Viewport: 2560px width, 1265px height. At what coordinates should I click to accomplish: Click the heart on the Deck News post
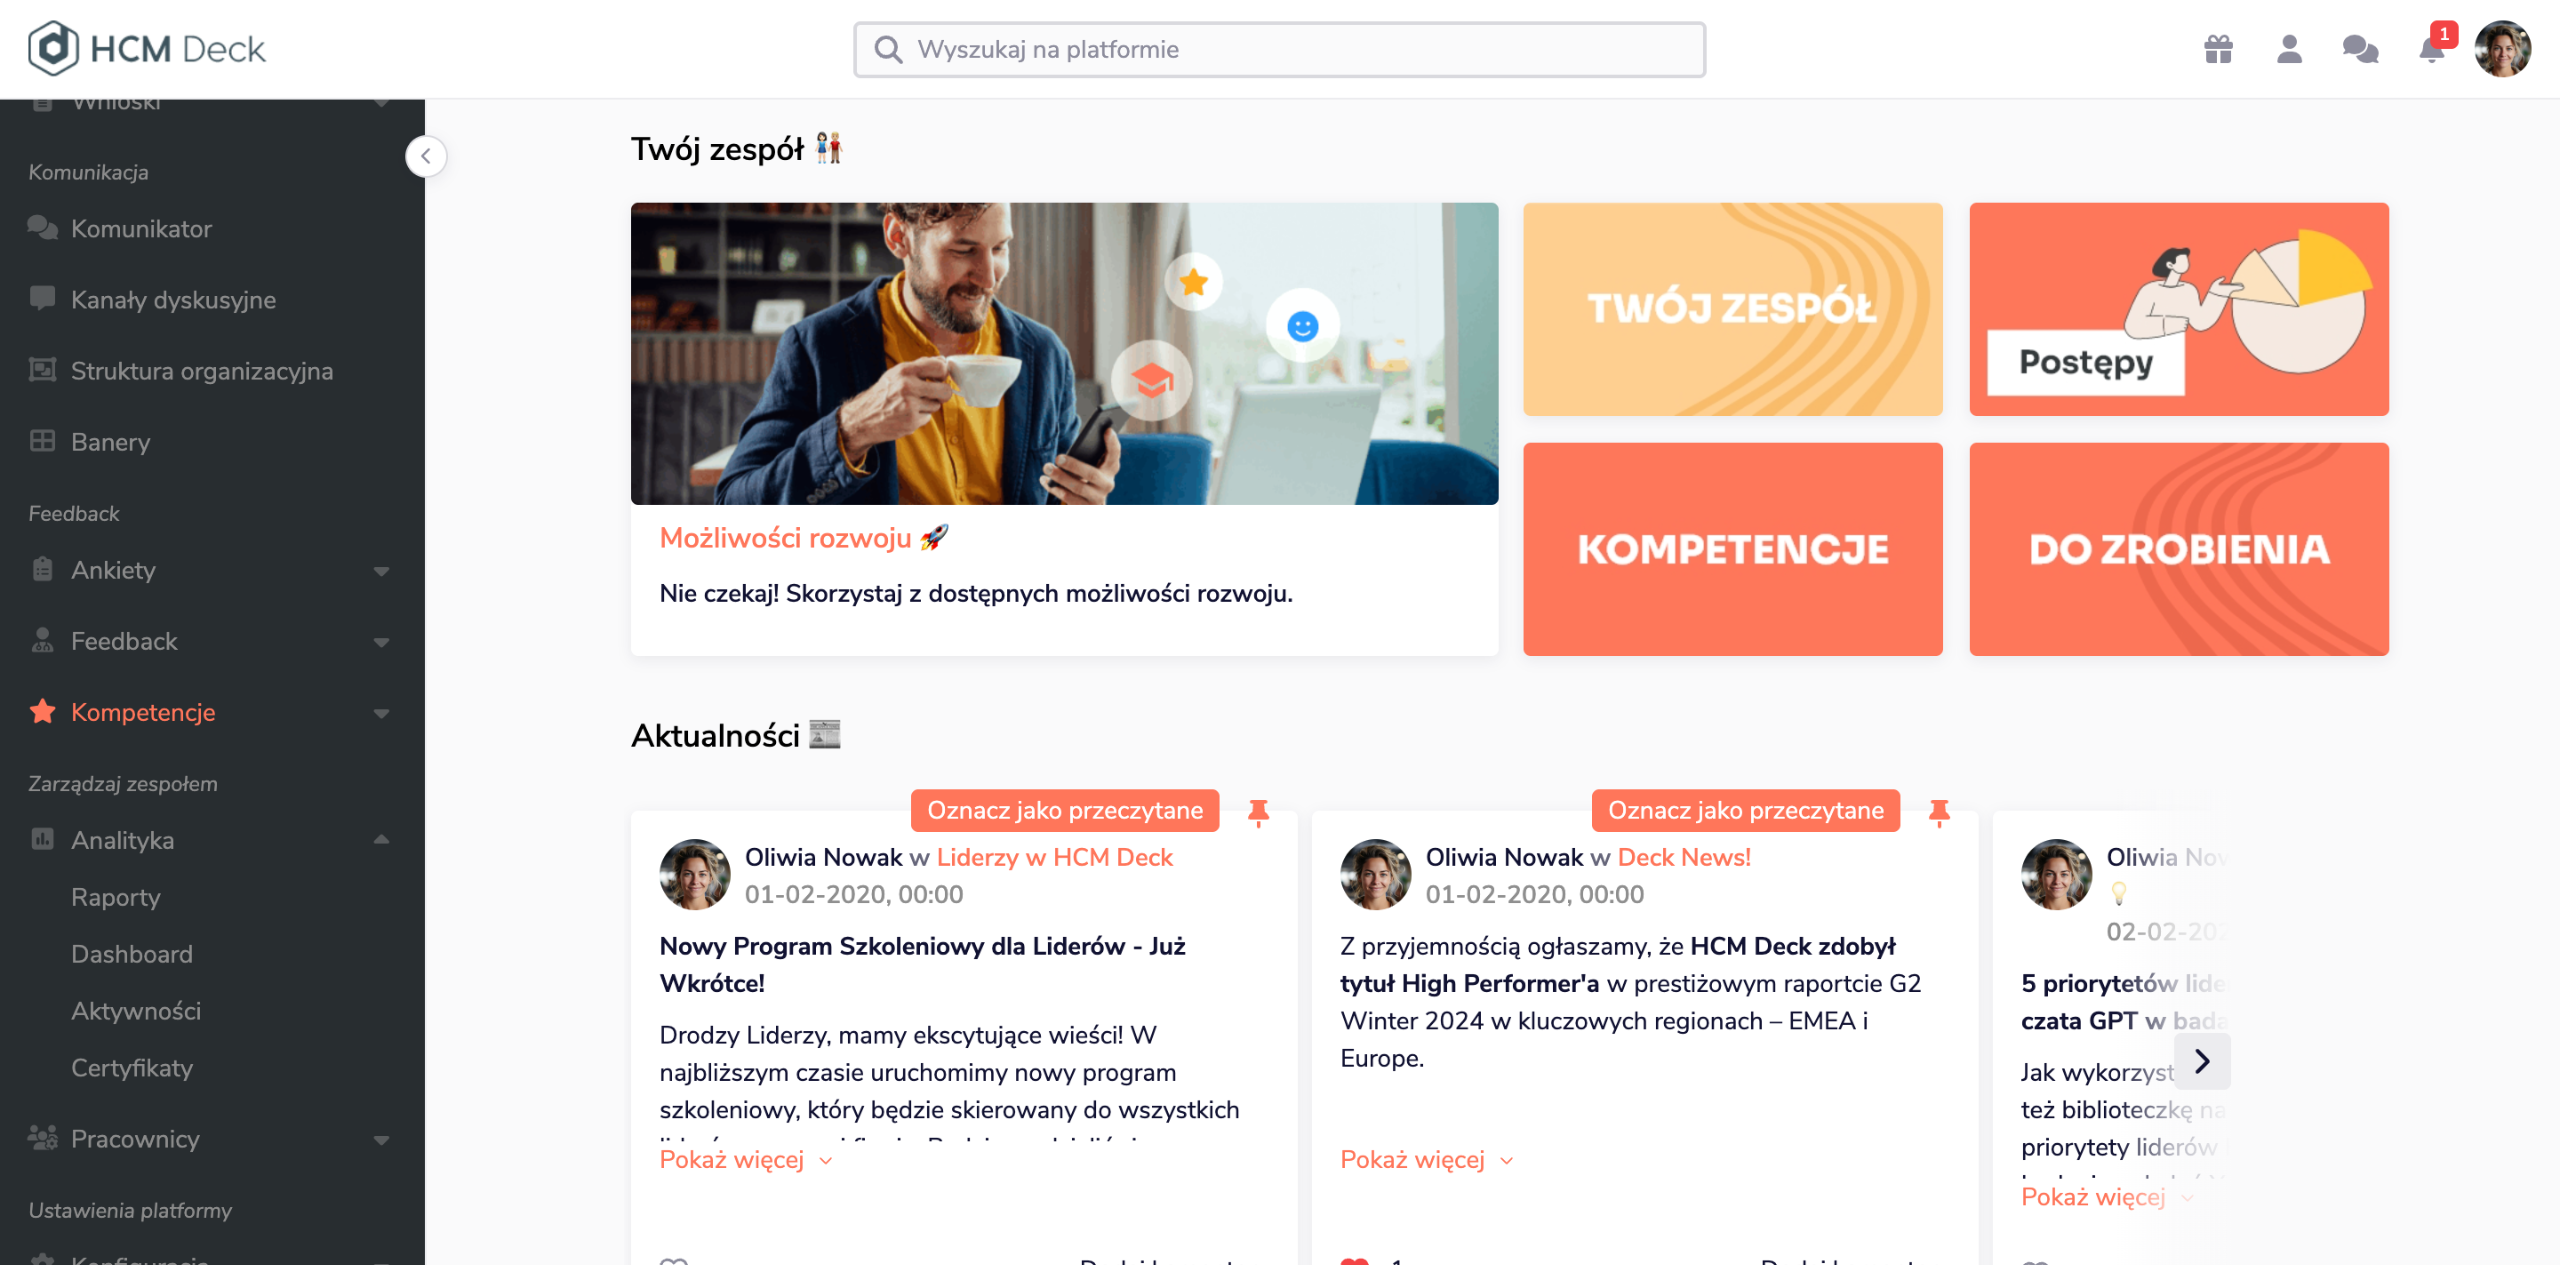(1354, 1260)
